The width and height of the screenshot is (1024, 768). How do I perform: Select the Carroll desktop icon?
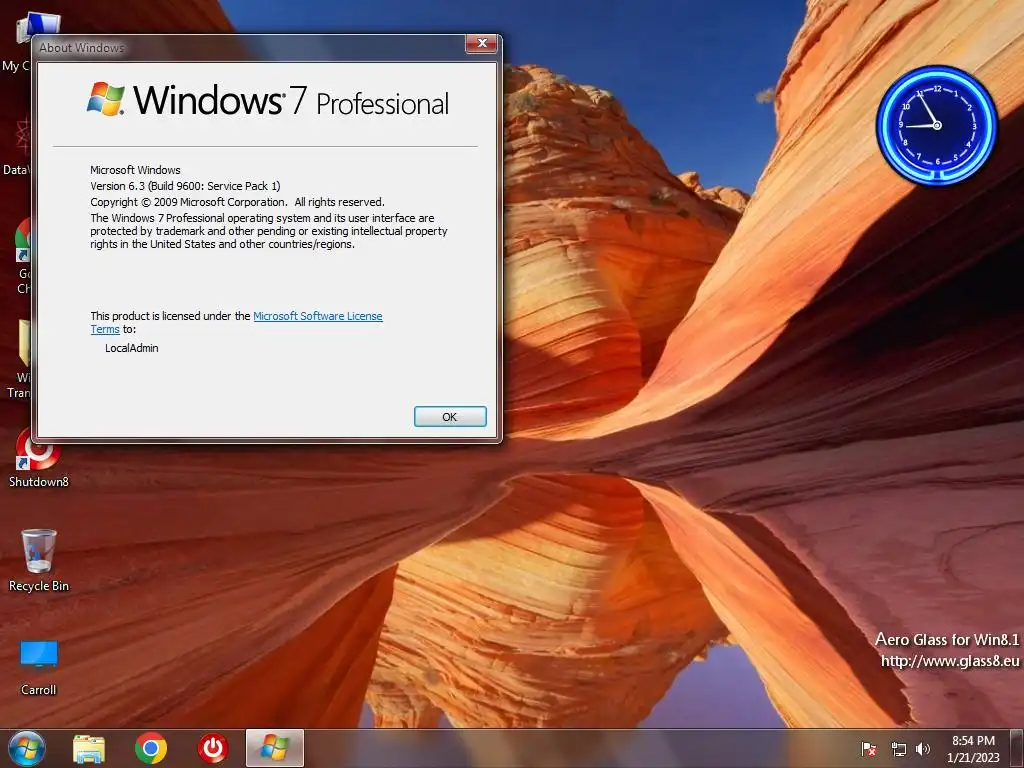39,667
